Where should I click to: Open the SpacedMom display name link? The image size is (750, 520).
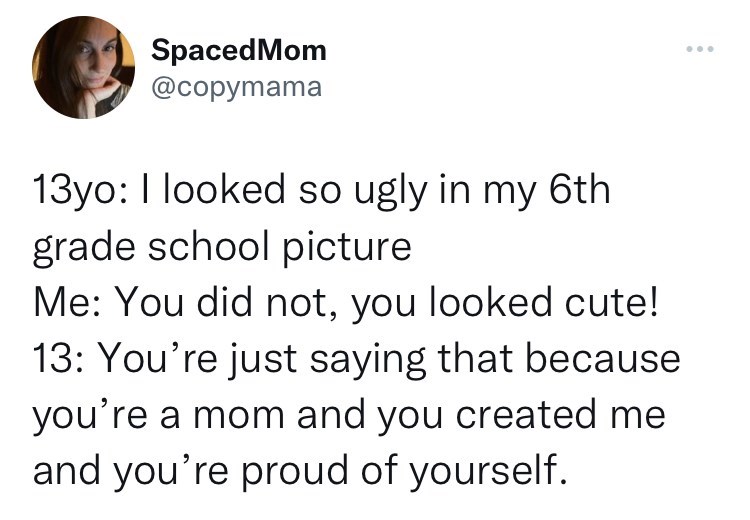[239, 49]
